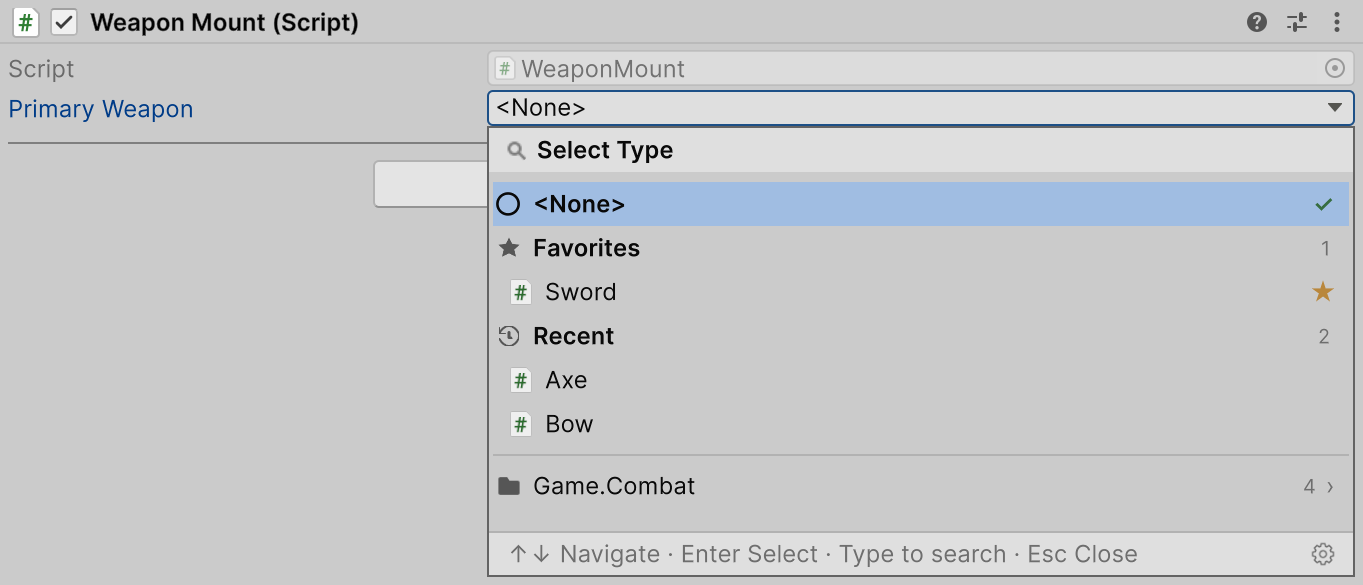Image resolution: width=1363 pixels, height=585 pixels.
Task: Open the component three-dot context menu
Action: [1337, 22]
